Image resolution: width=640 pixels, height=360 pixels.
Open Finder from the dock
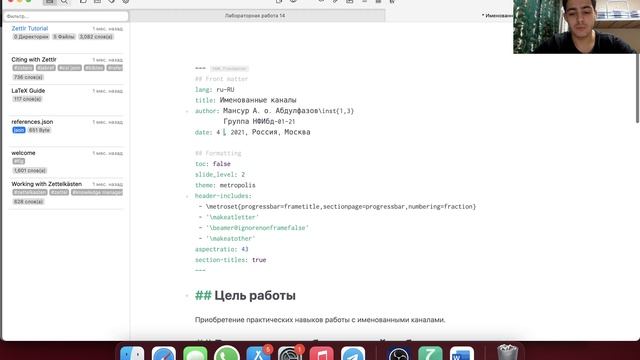tap(132, 353)
